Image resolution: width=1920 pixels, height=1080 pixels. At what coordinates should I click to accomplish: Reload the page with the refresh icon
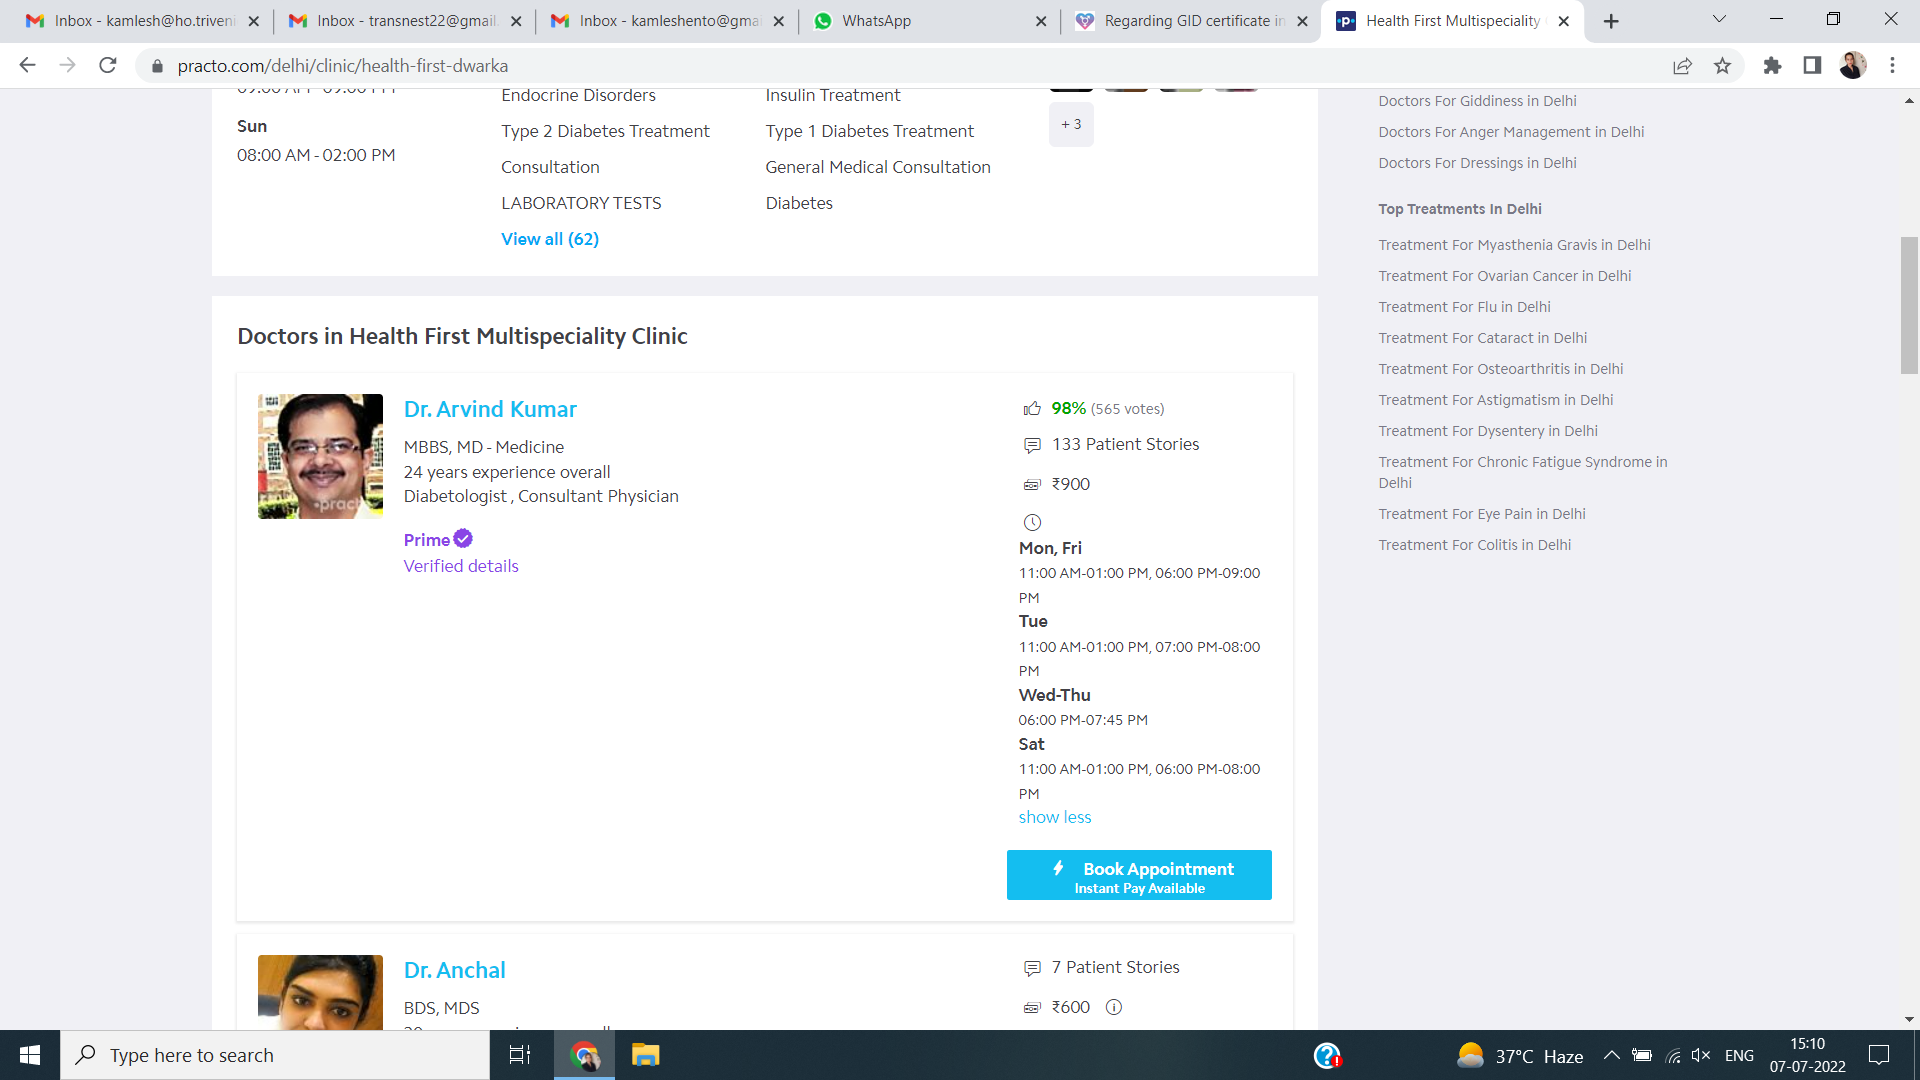click(x=108, y=66)
